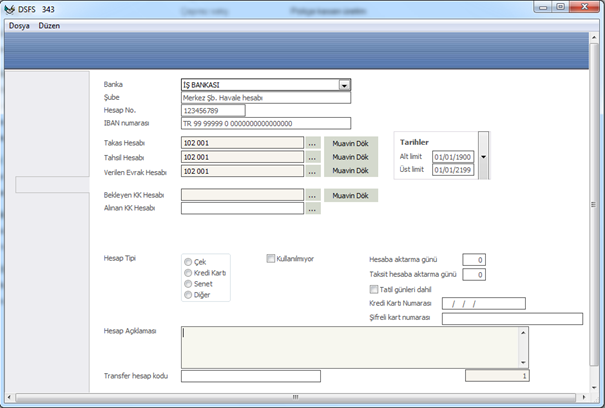The image size is (605, 408).
Task: Choose the Senet radio option
Action: [188, 284]
